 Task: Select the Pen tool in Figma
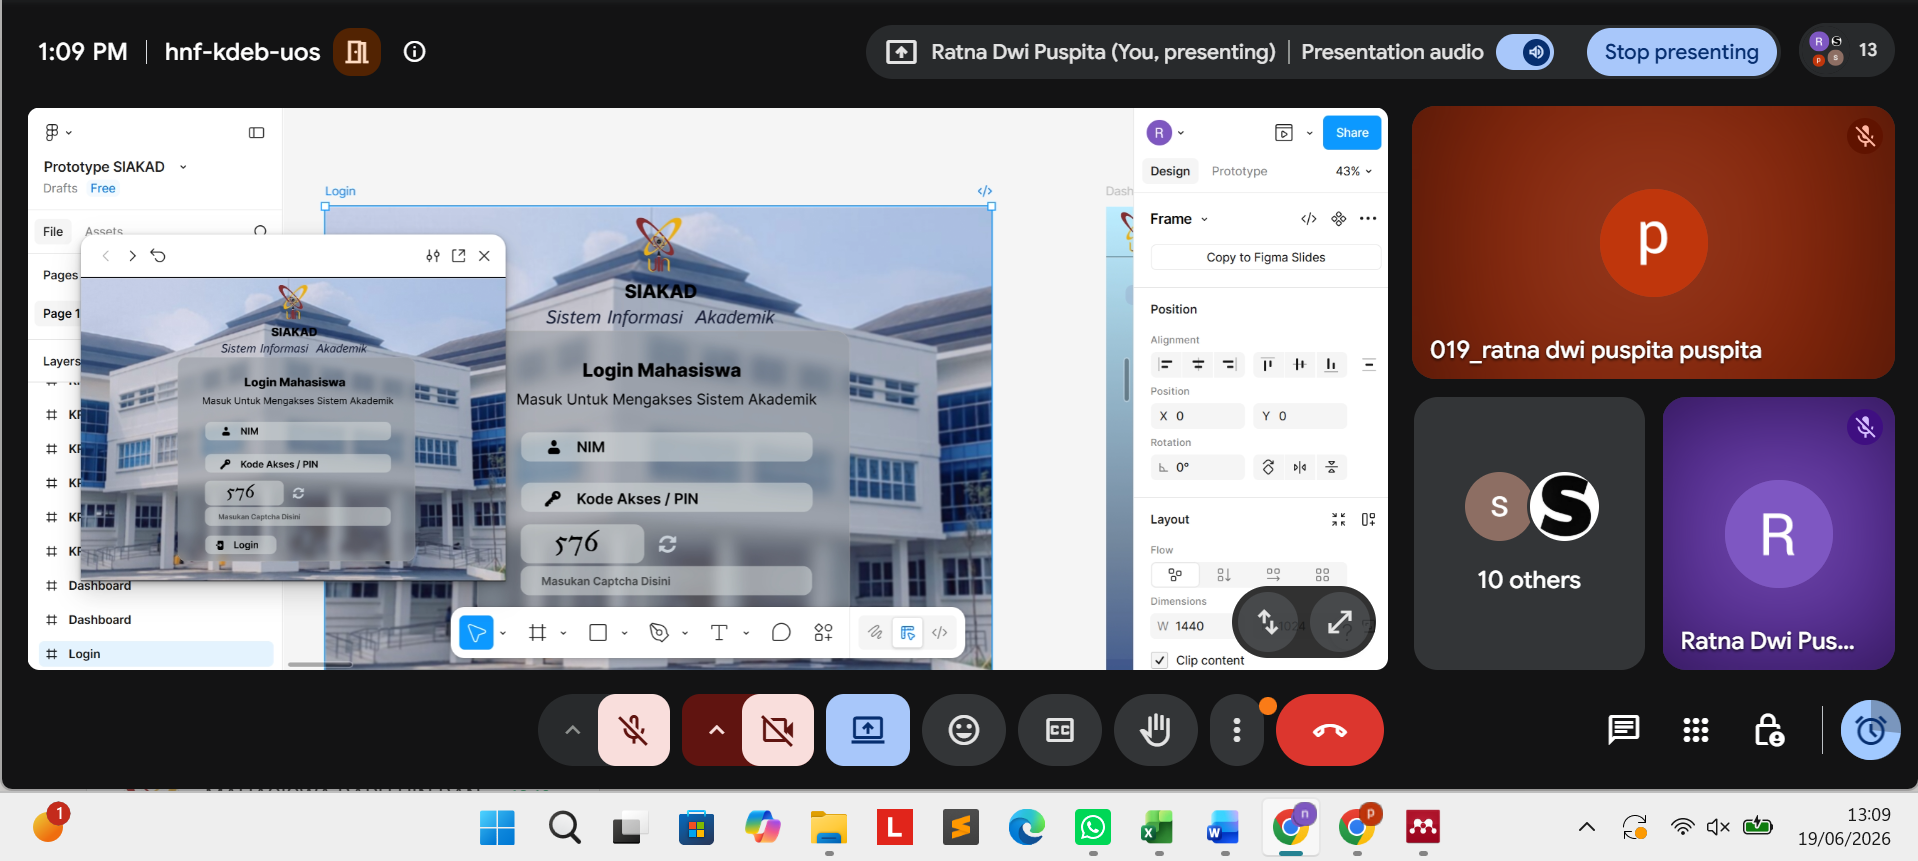658,632
